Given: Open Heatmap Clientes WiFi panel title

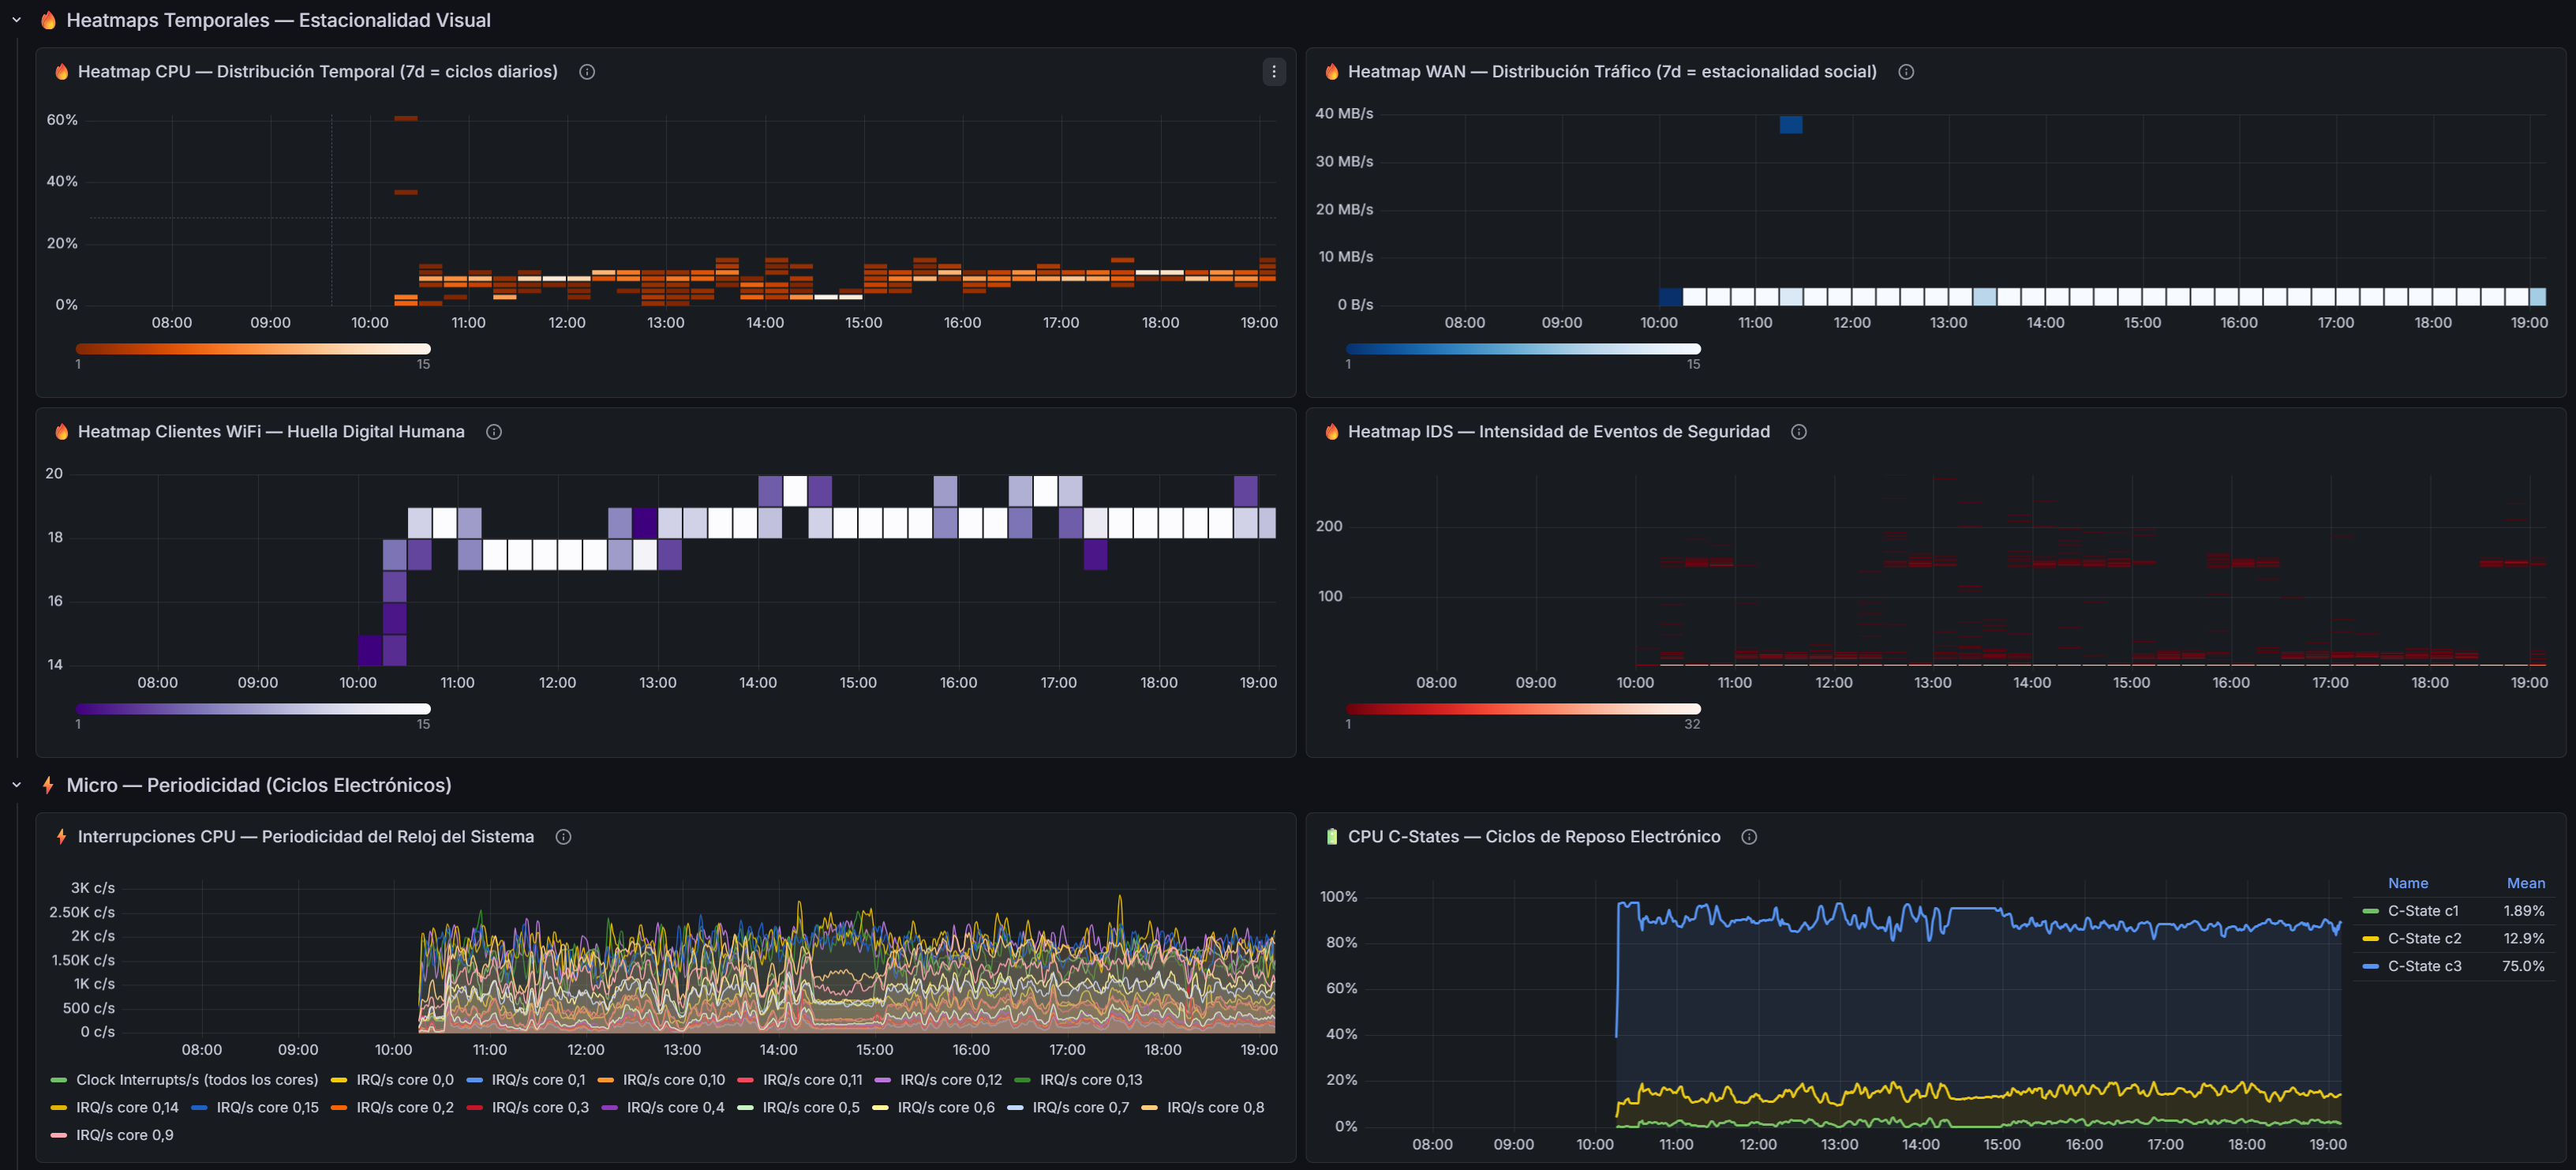Looking at the screenshot, I should (271, 432).
